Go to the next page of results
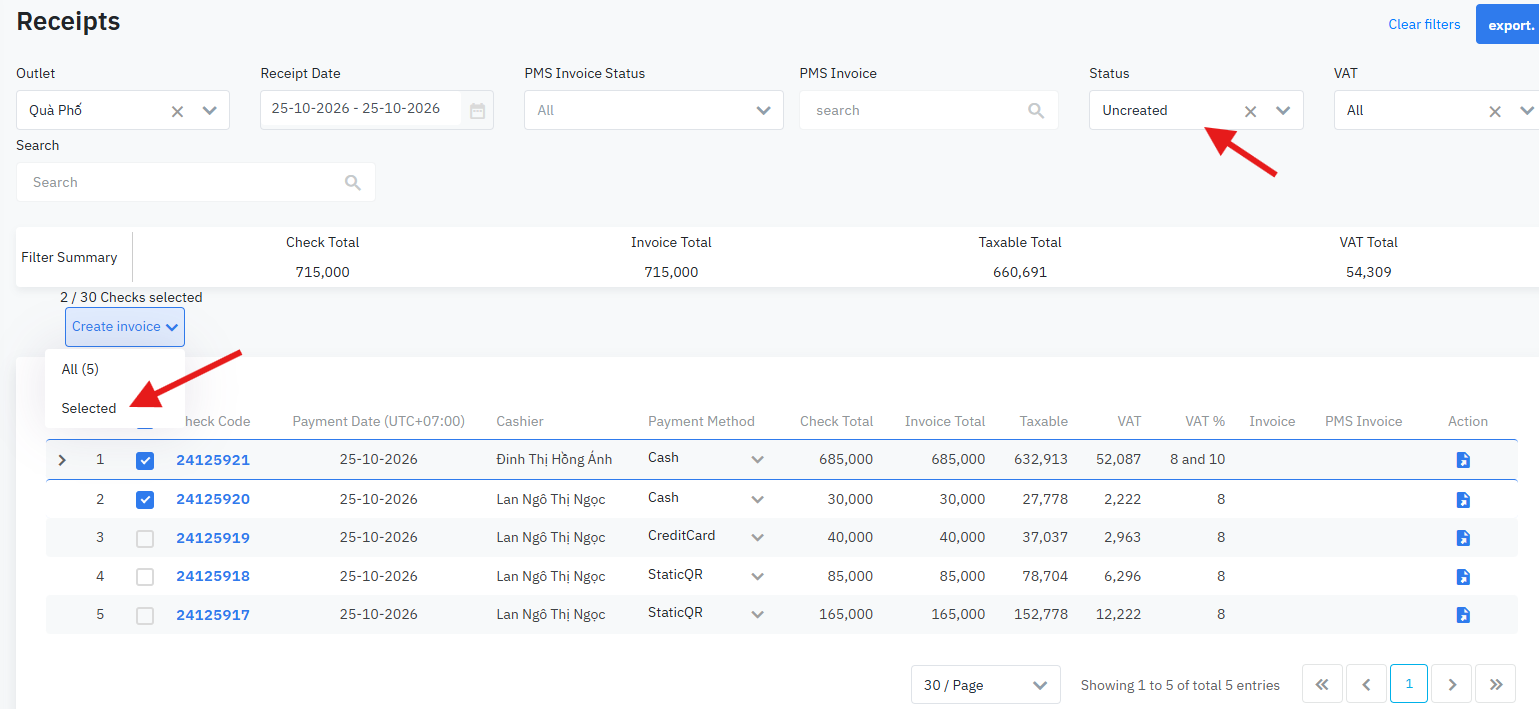The width and height of the screenshot is (1539, 709). [x=1451, y=685]
